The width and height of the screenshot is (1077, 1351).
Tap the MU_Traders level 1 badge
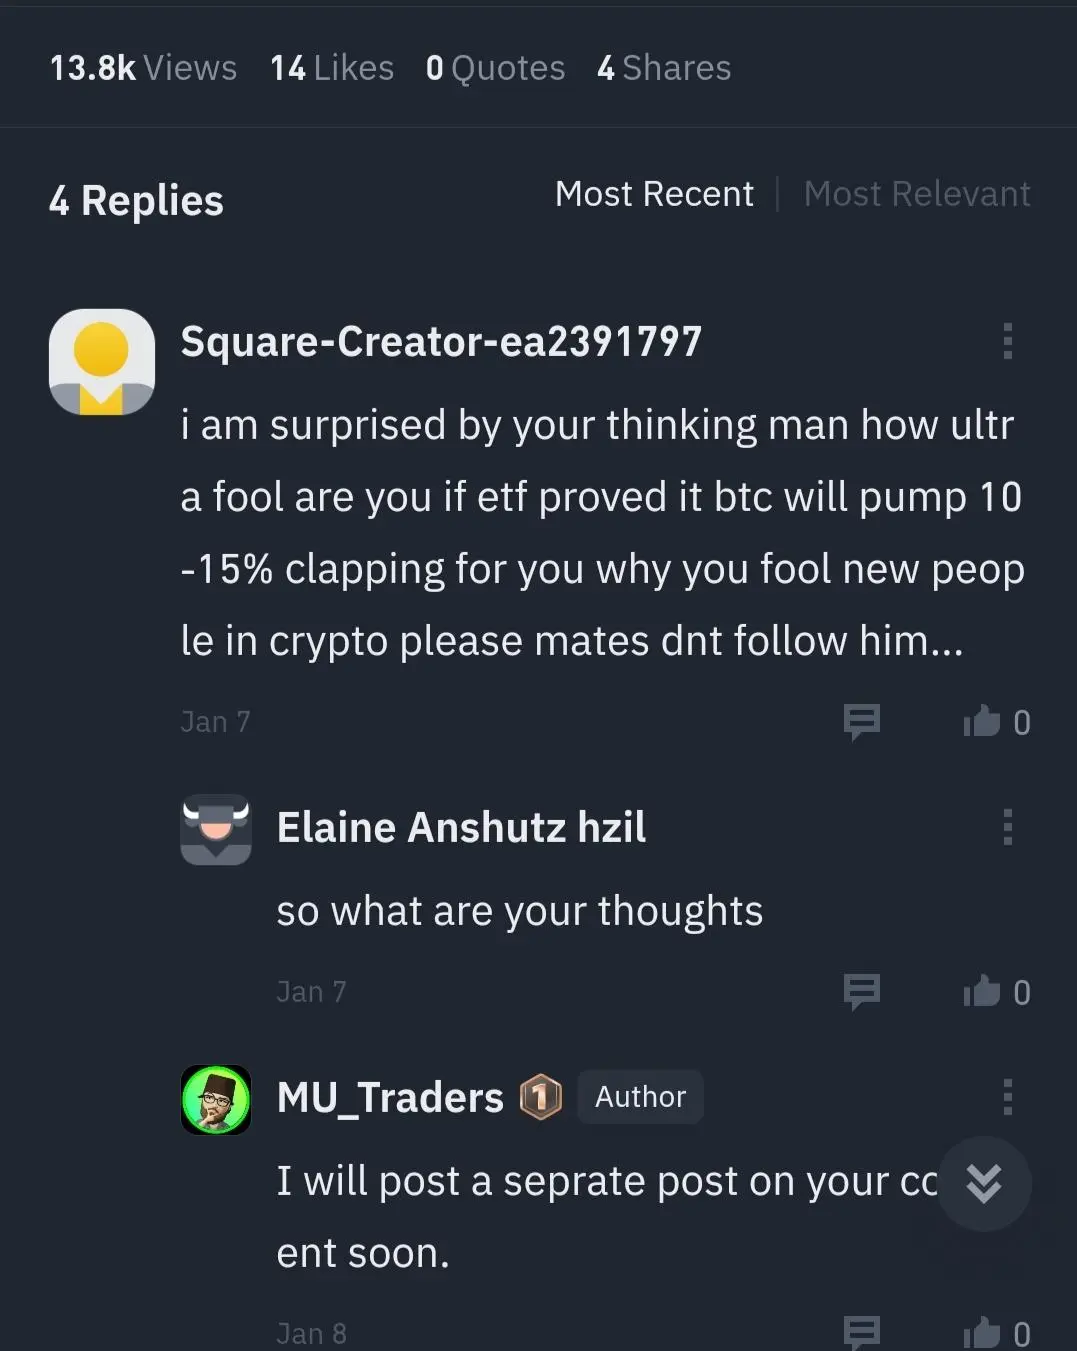541,1098
